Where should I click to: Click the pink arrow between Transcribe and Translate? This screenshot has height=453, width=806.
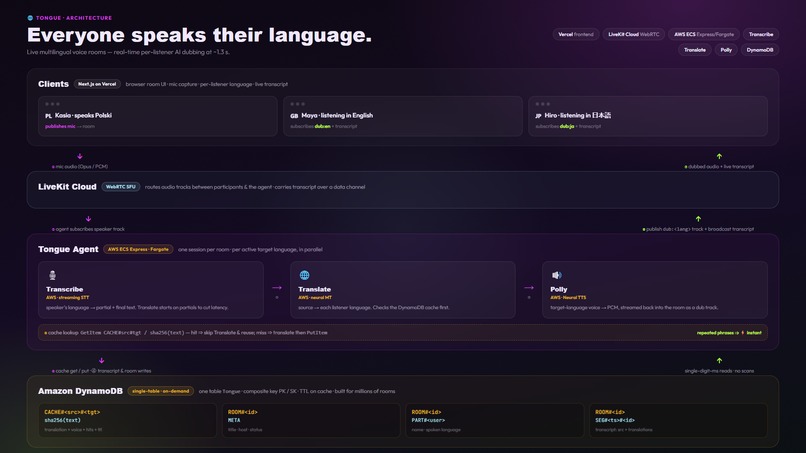277,288
